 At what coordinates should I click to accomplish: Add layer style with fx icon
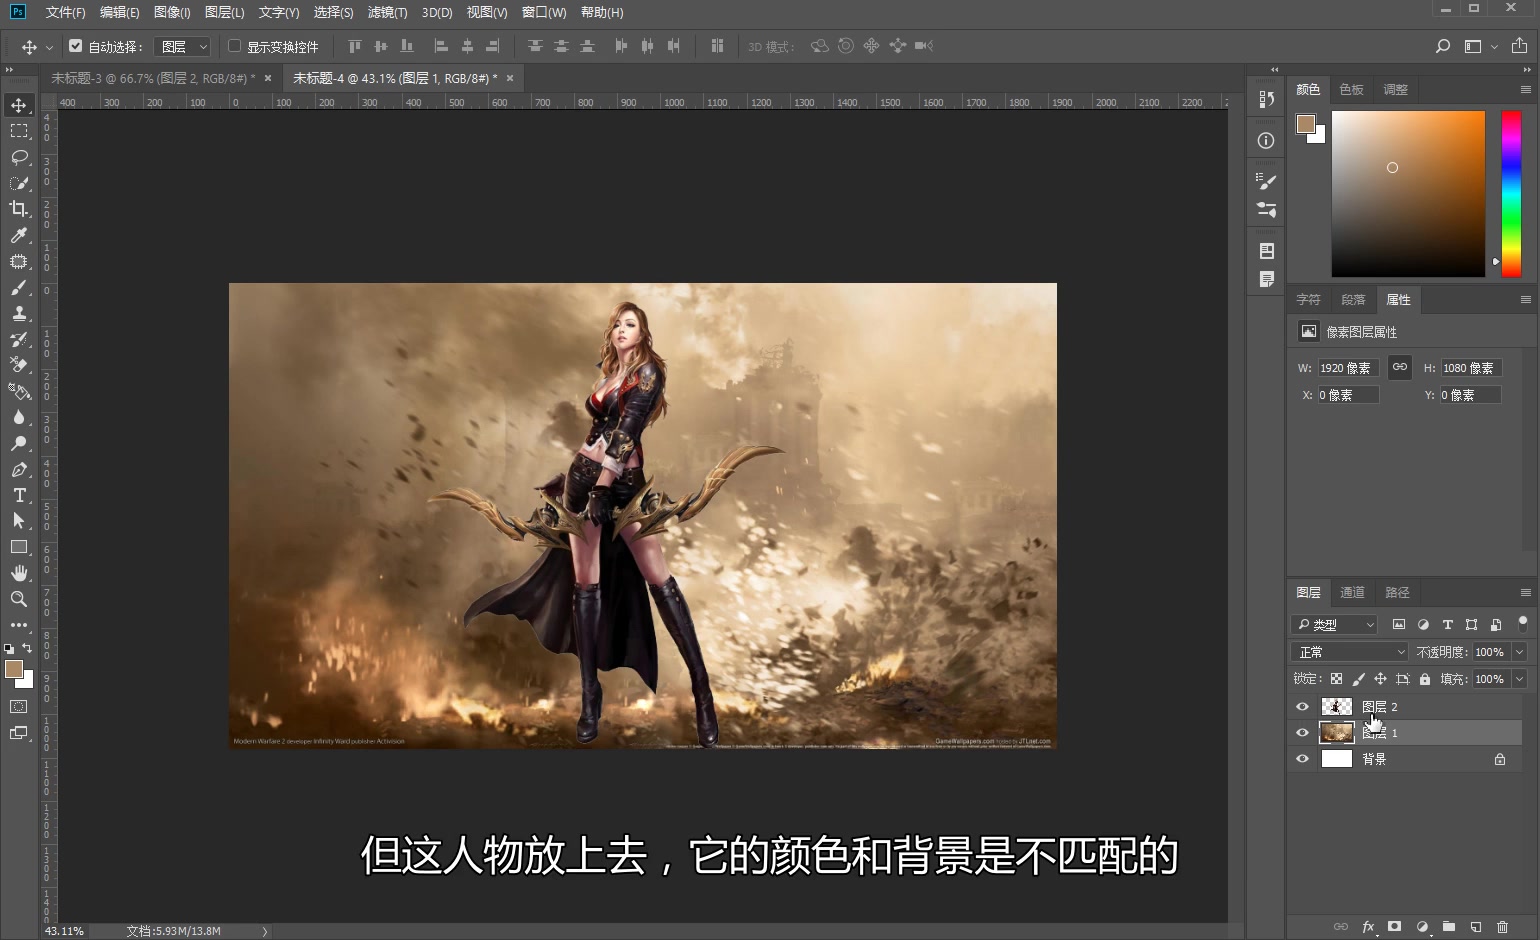tap(1368, 927)
